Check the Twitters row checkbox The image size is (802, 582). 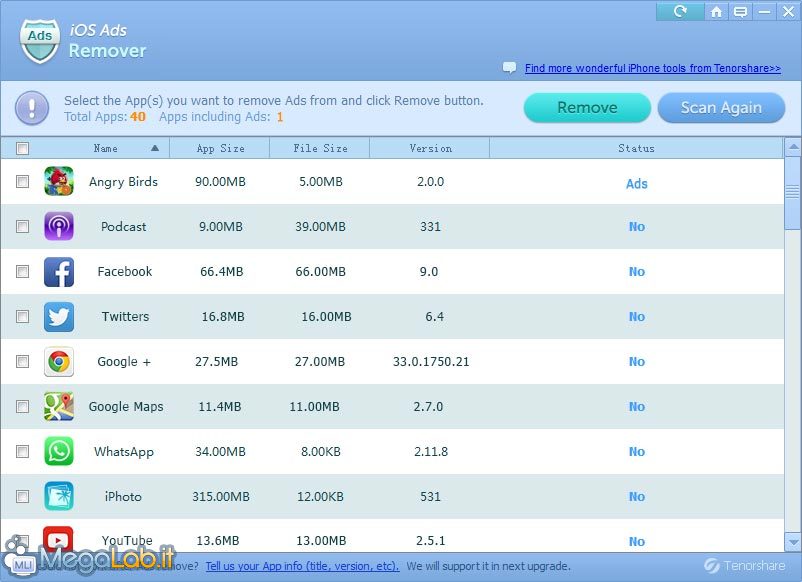coord(23,316)
